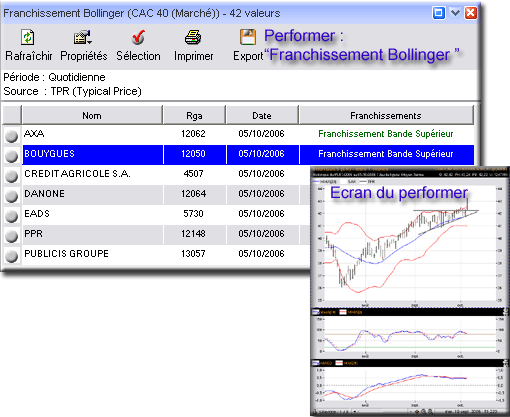The image size is (510, 417).
Task: Sort by the Franchissements column header
Action: click(386, 115)
